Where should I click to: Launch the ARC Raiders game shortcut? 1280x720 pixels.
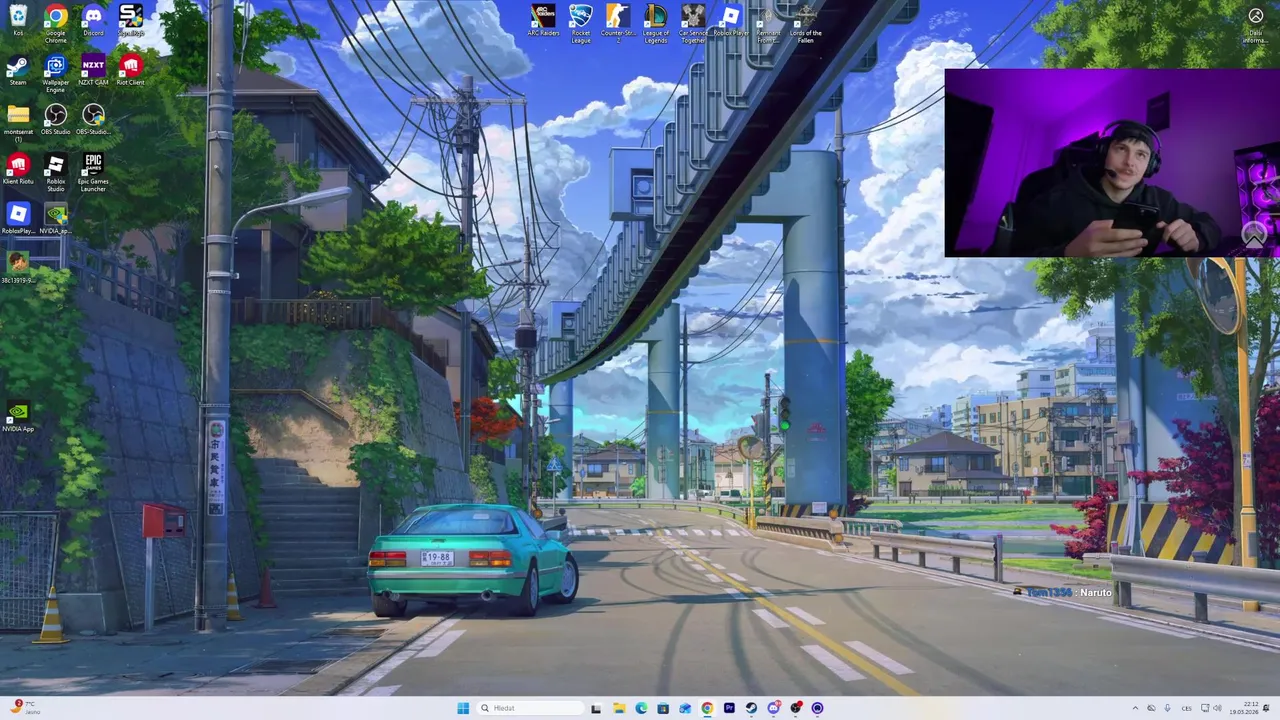pos(543,21)
